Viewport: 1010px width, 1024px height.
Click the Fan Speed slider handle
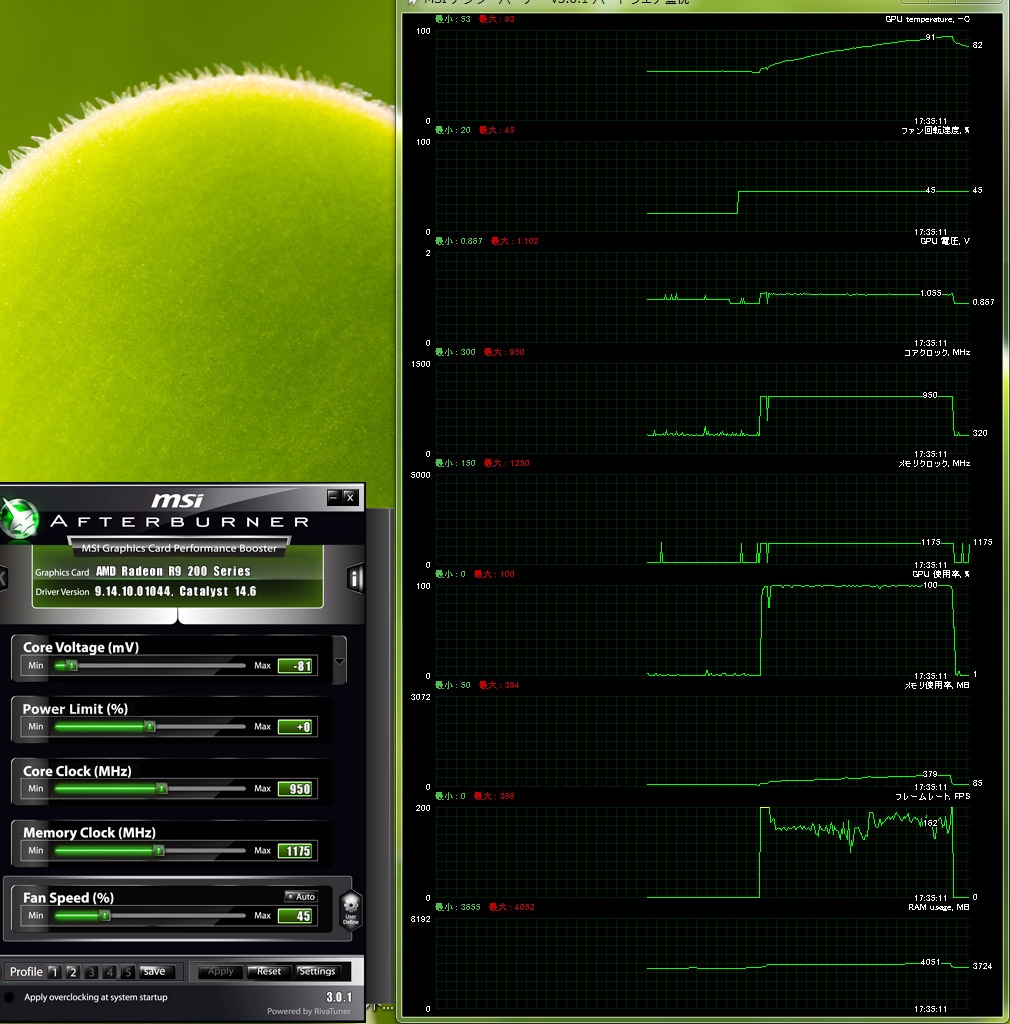coord(104,916)
